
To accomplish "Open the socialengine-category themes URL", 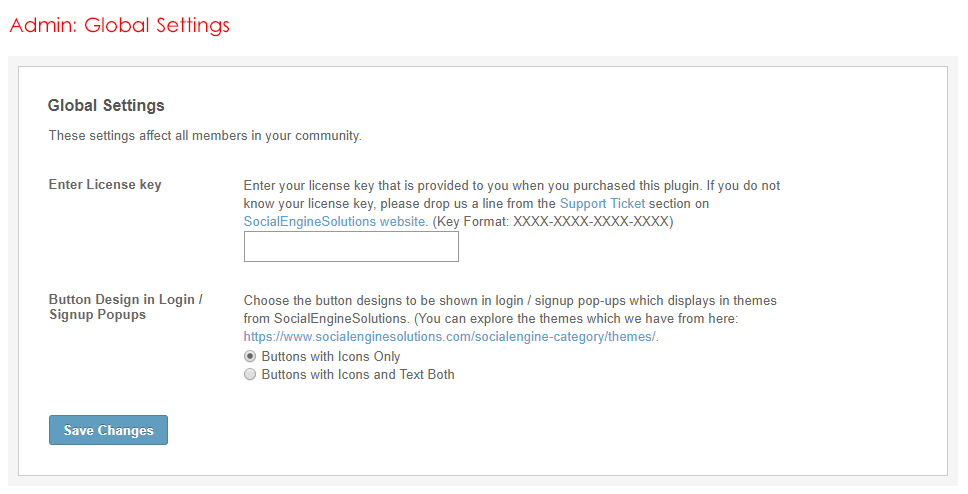I will click(x=450, y=337).
